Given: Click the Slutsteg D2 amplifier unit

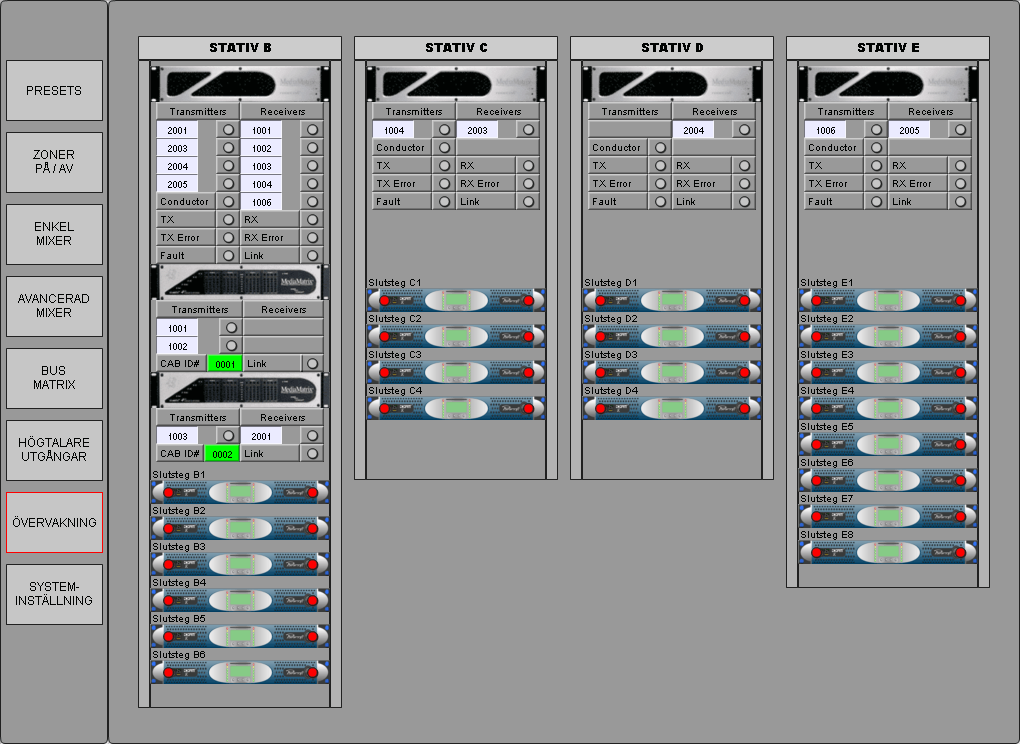Looking at the screenshot, I should coord(672,336).
